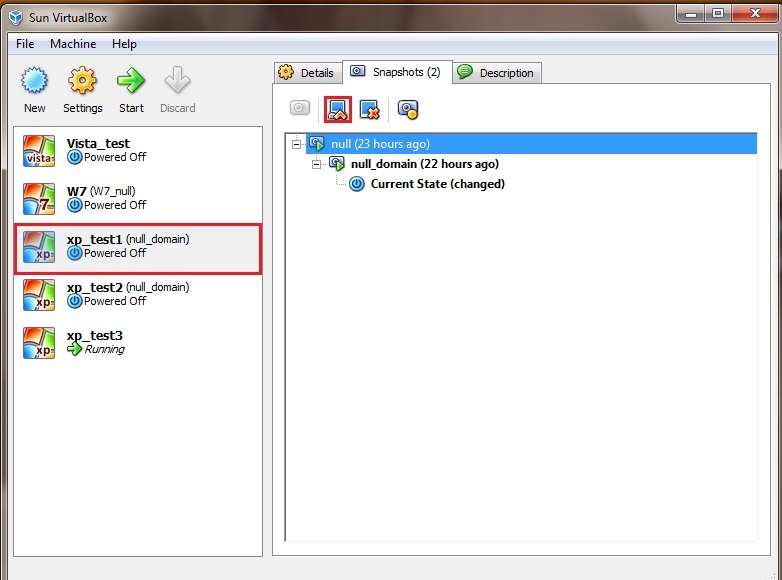
Task: Click the Current State power icon
Action: [x=357, y=184]
